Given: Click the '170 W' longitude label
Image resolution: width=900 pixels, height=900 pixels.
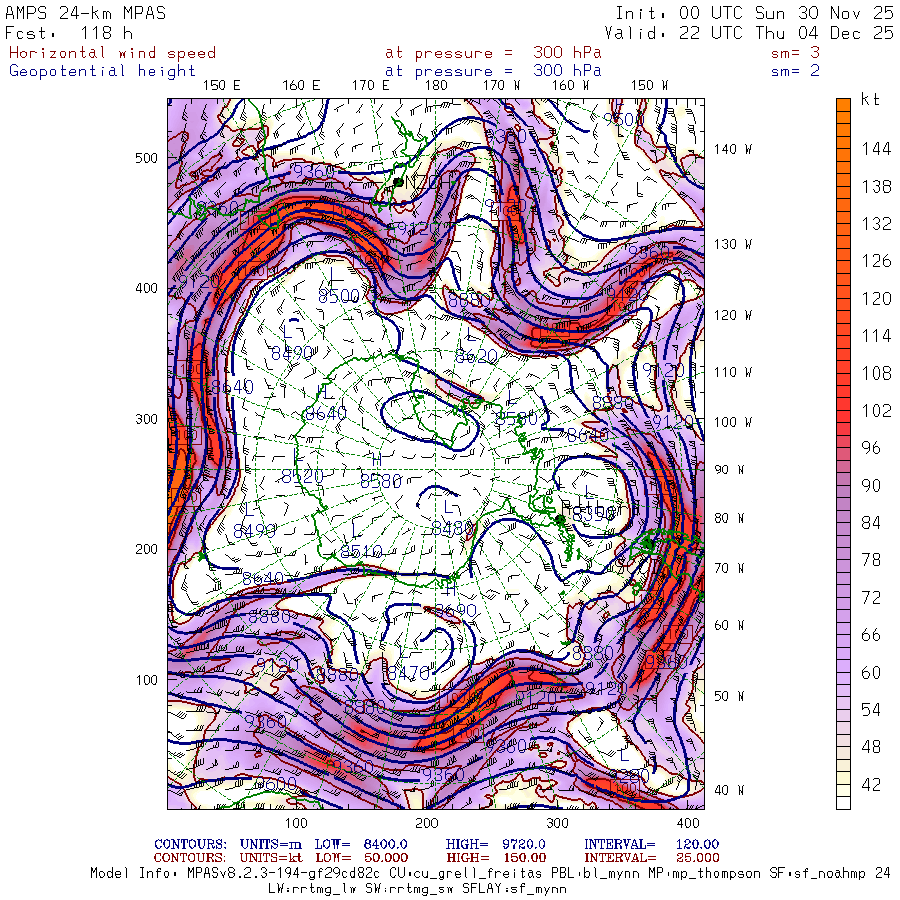Looking at the screenshot, I should click(501, 86).
